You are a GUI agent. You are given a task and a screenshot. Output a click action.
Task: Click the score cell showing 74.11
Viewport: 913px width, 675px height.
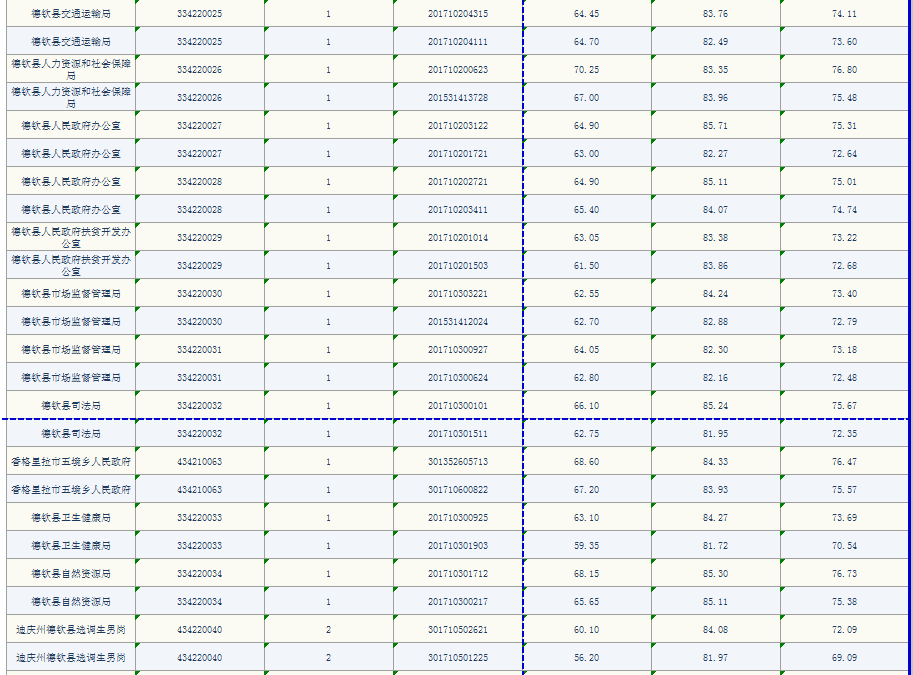[844, 14]
